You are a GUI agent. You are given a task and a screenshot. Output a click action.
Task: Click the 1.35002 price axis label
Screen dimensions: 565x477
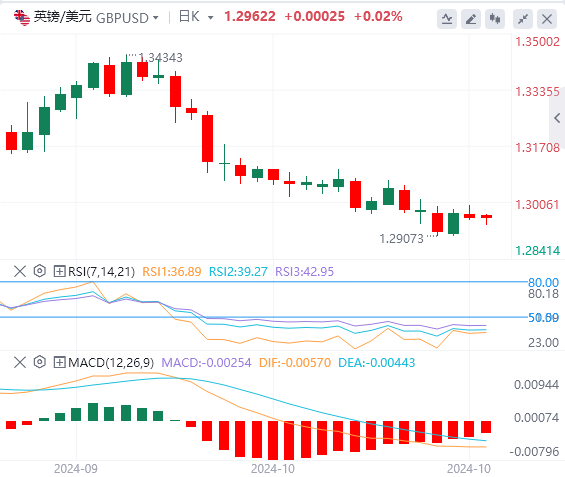click(537, 42)
